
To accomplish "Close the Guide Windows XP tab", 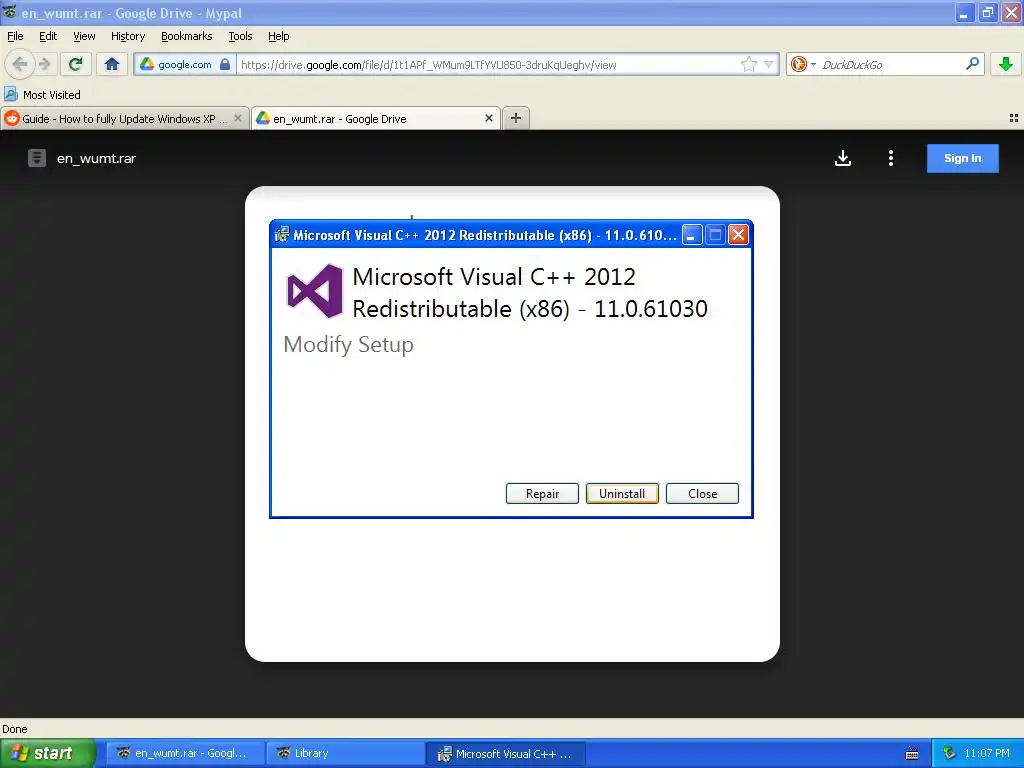I will (238, 118).
